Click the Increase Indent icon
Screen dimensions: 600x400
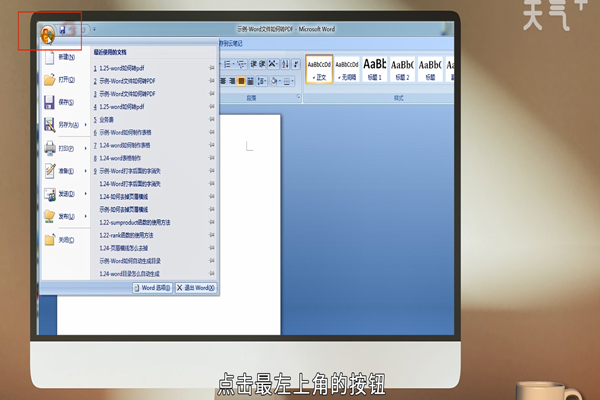click(262, 64)
